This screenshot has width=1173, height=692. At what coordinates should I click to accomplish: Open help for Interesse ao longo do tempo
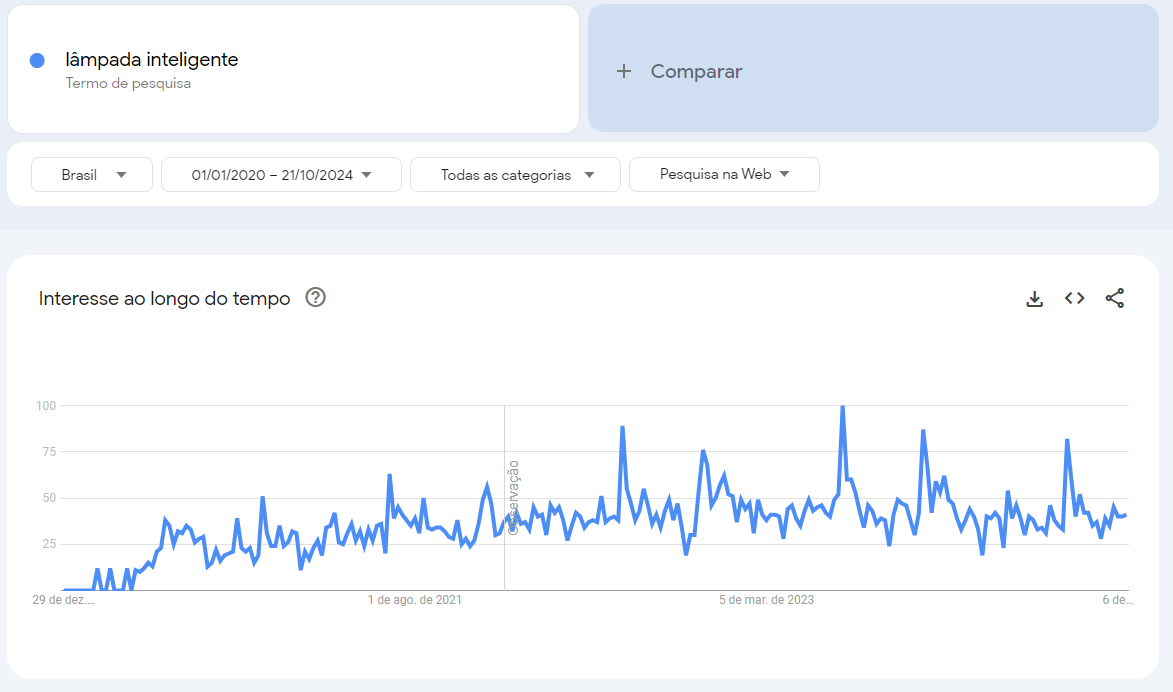click(316, 298)
